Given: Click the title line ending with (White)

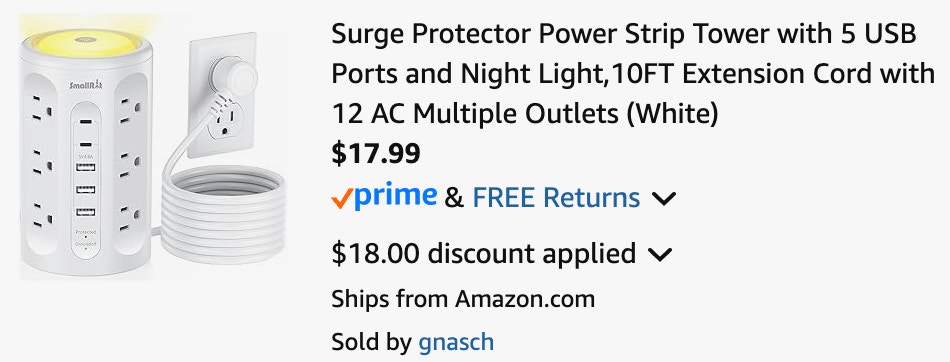Looking at the screenshot, I should (x=525, y=114).
